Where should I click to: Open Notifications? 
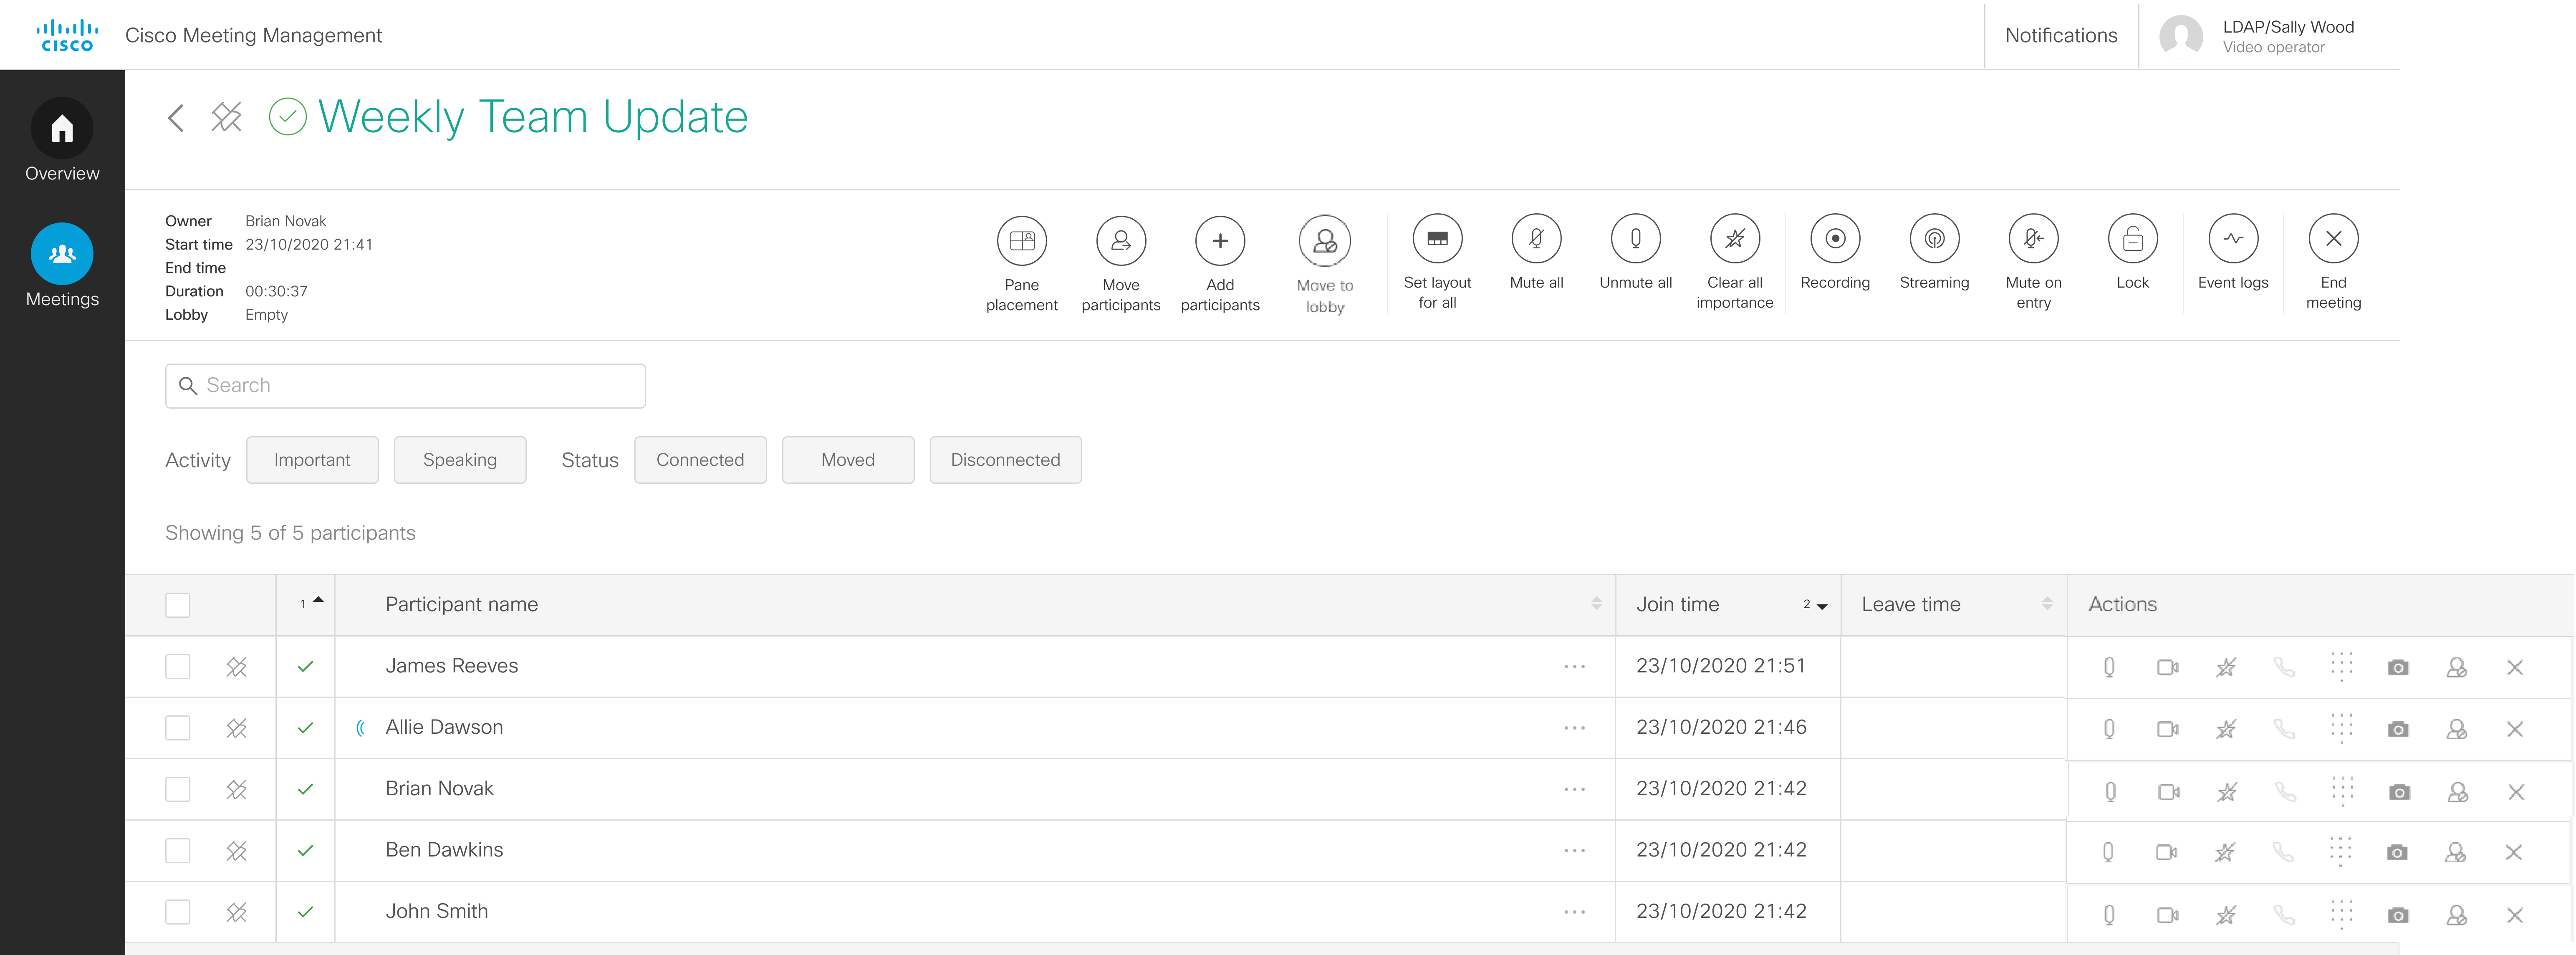tap(2060, 35)
